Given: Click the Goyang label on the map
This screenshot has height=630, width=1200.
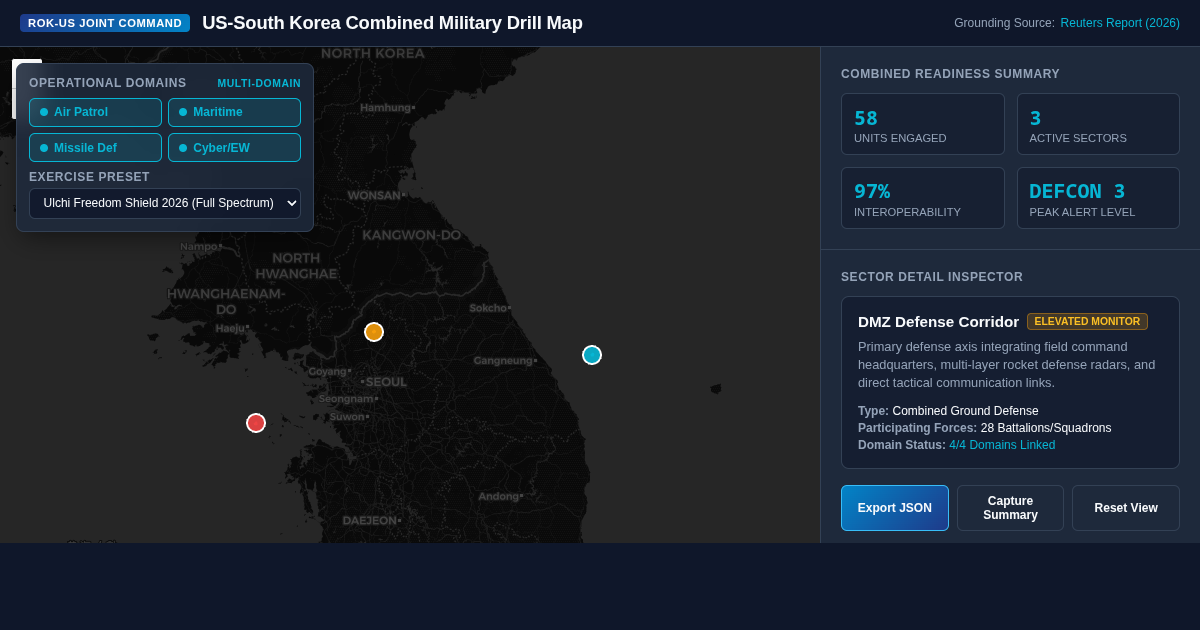Looking at the screenshot, I should coord(329,371).
